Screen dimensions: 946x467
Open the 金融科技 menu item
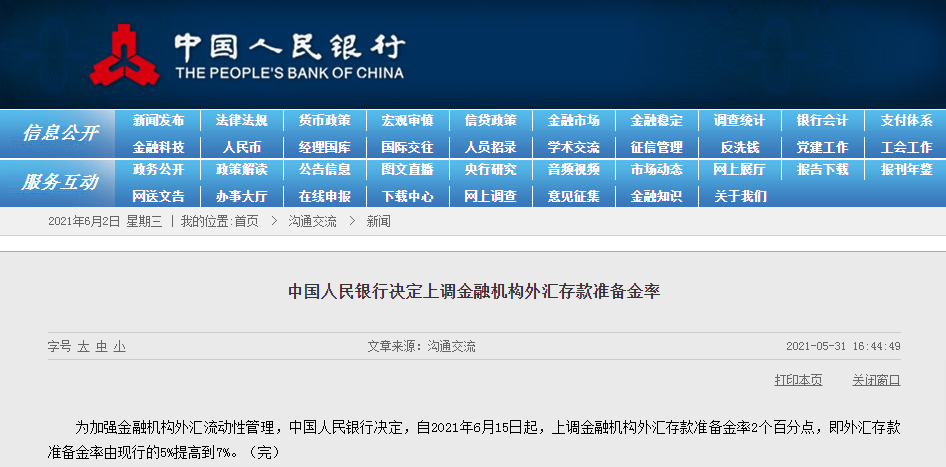pyautogui.click(x=158, y=147)
